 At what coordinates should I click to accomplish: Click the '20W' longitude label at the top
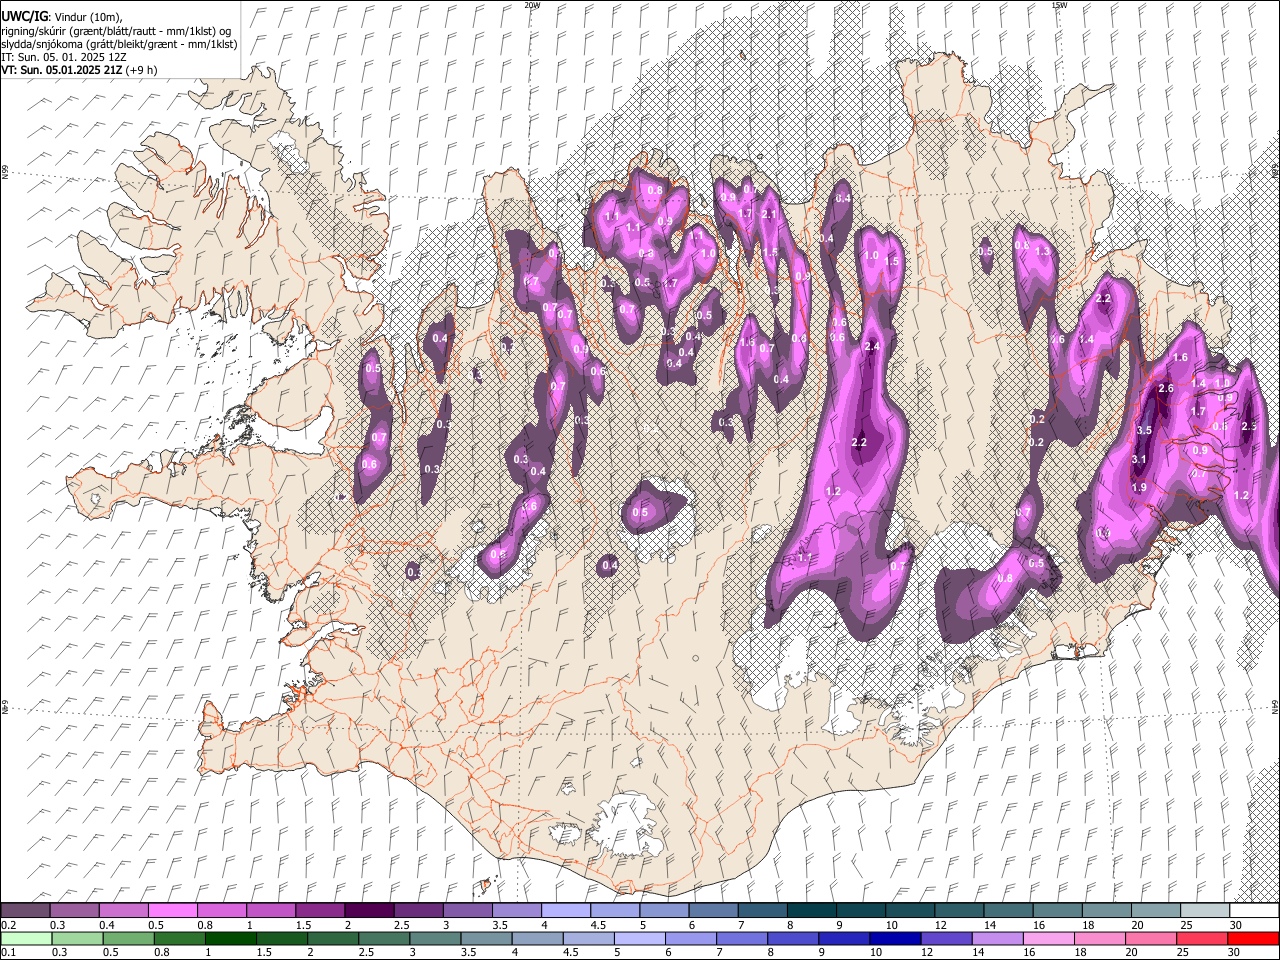[x=532, y=5]
